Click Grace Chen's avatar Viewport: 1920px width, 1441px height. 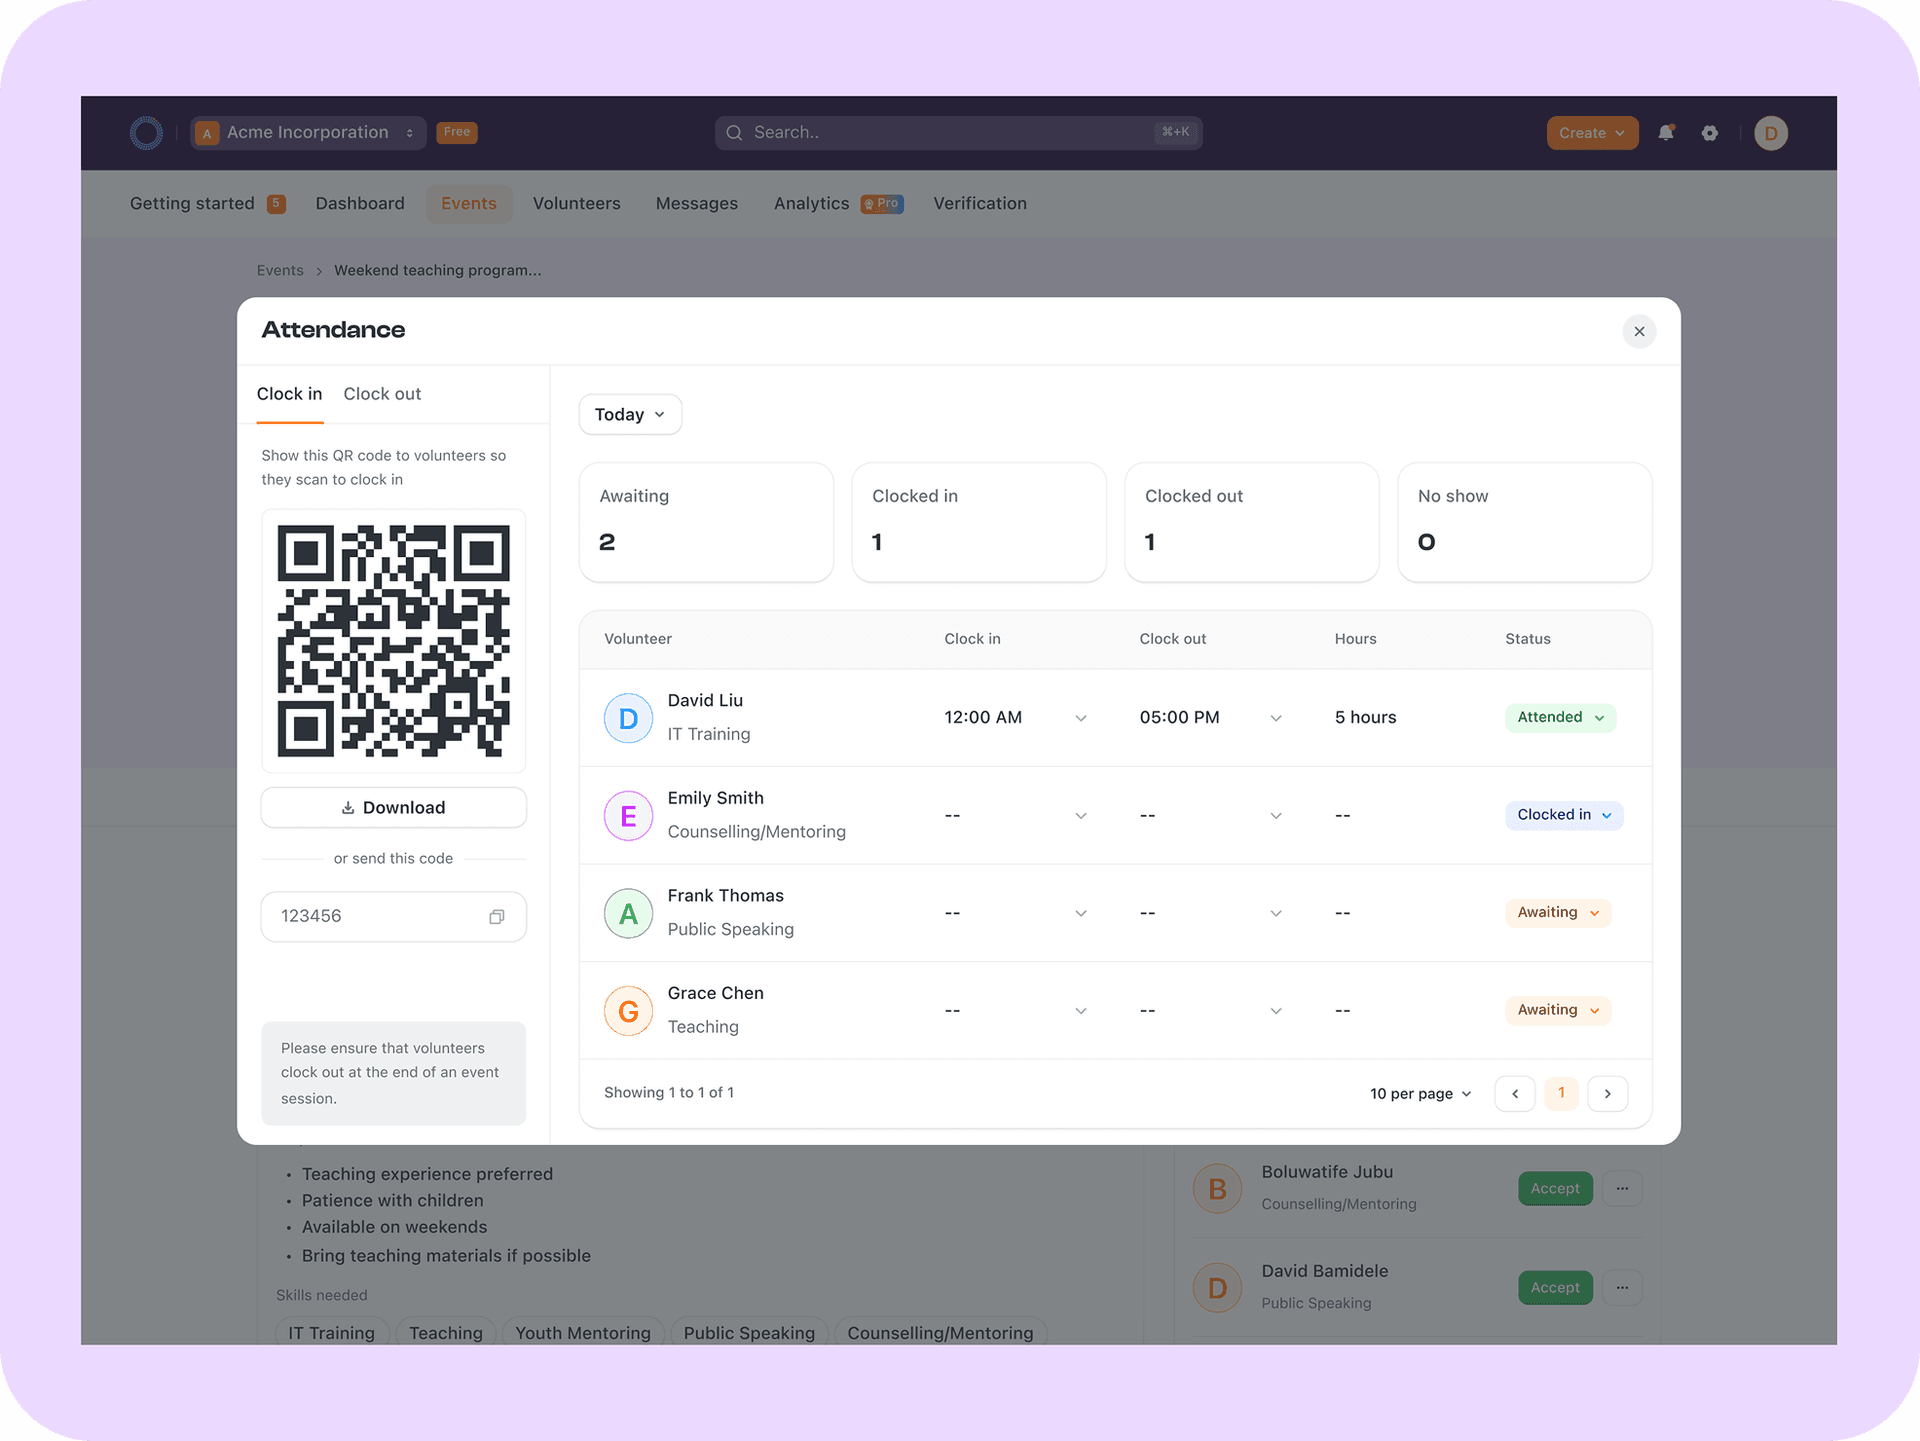tap(628, 1011)
